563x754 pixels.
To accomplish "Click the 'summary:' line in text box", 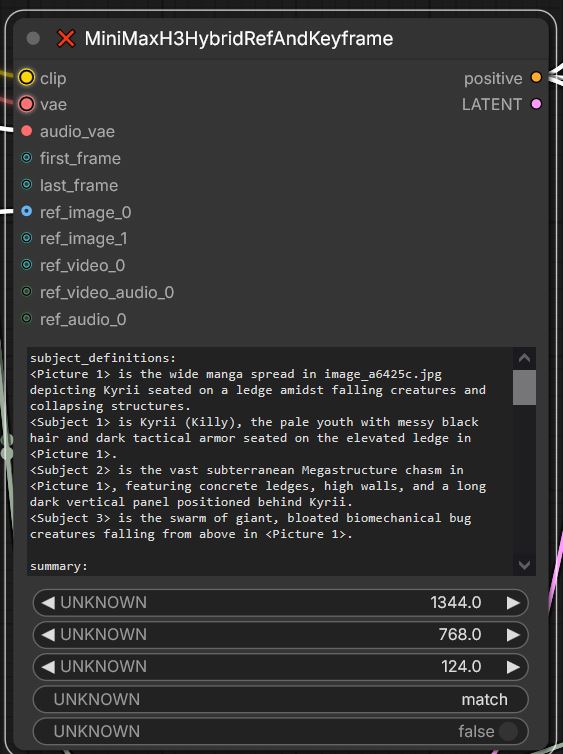I will [59, 566].
